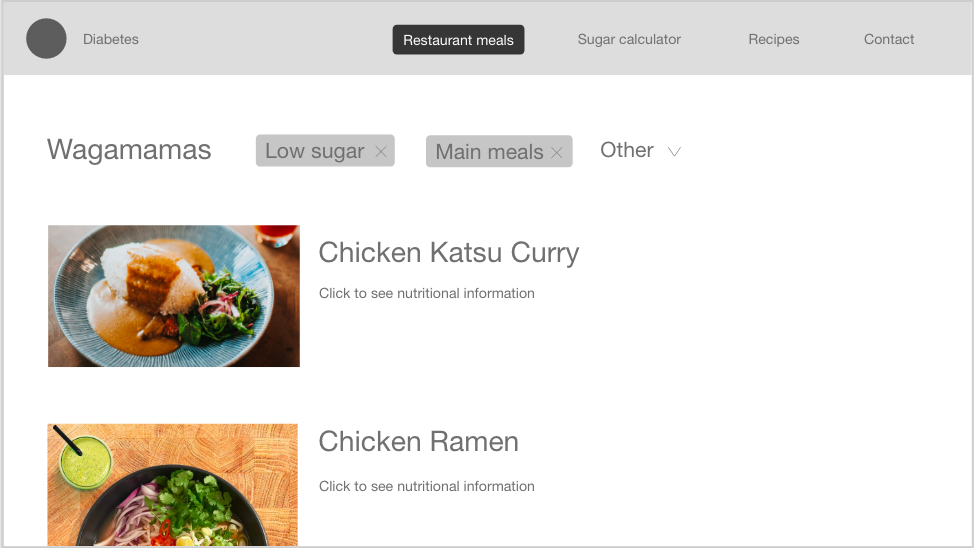Expand the Other dropdown chevron
This screenshot has width=974, height=548.
coord(674,152)
